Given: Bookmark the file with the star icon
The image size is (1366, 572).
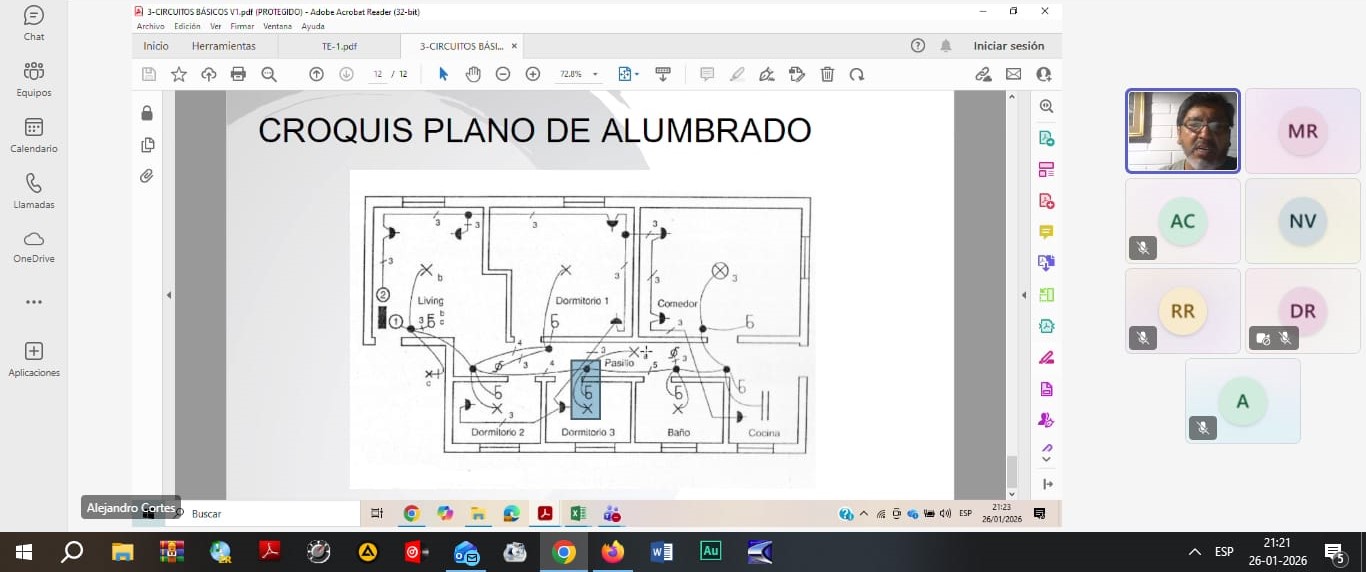Looking at the screenshot, I should (x=179, y=74).
